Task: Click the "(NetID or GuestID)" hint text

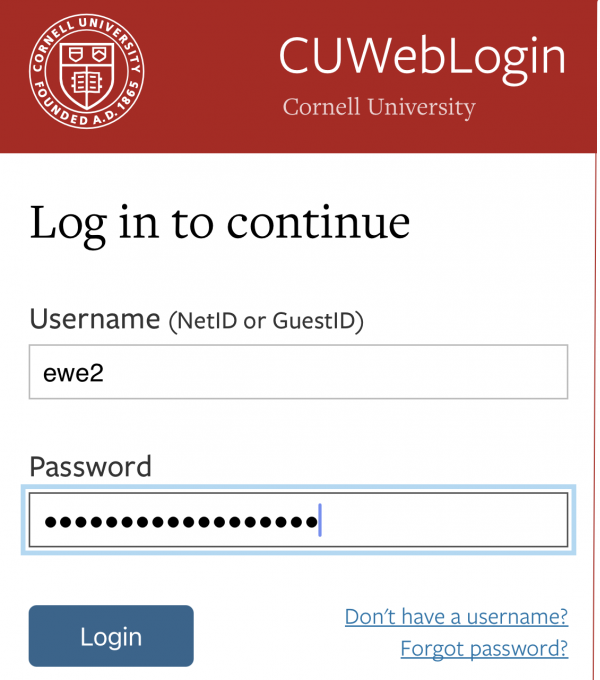Action: coord(266,322)
